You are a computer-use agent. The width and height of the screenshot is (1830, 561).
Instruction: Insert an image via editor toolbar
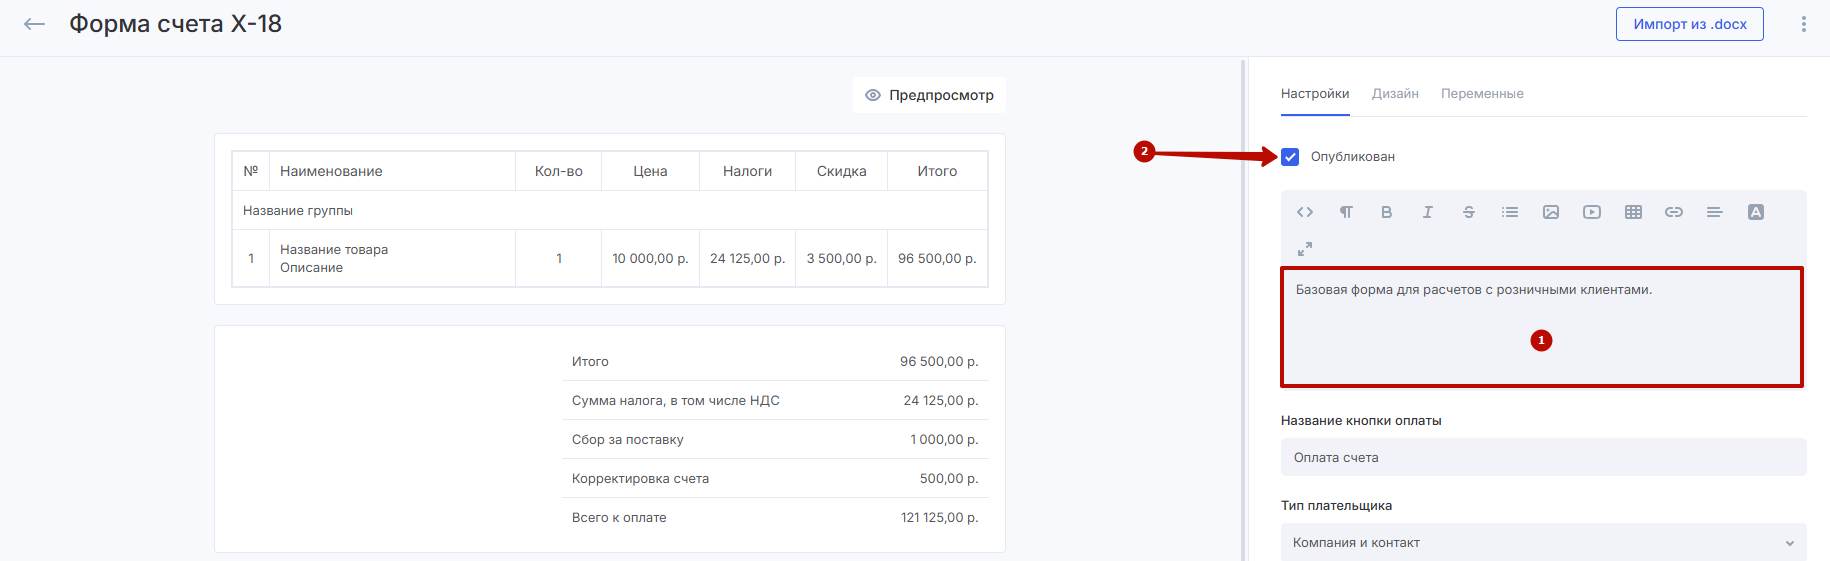point(1551,212)
